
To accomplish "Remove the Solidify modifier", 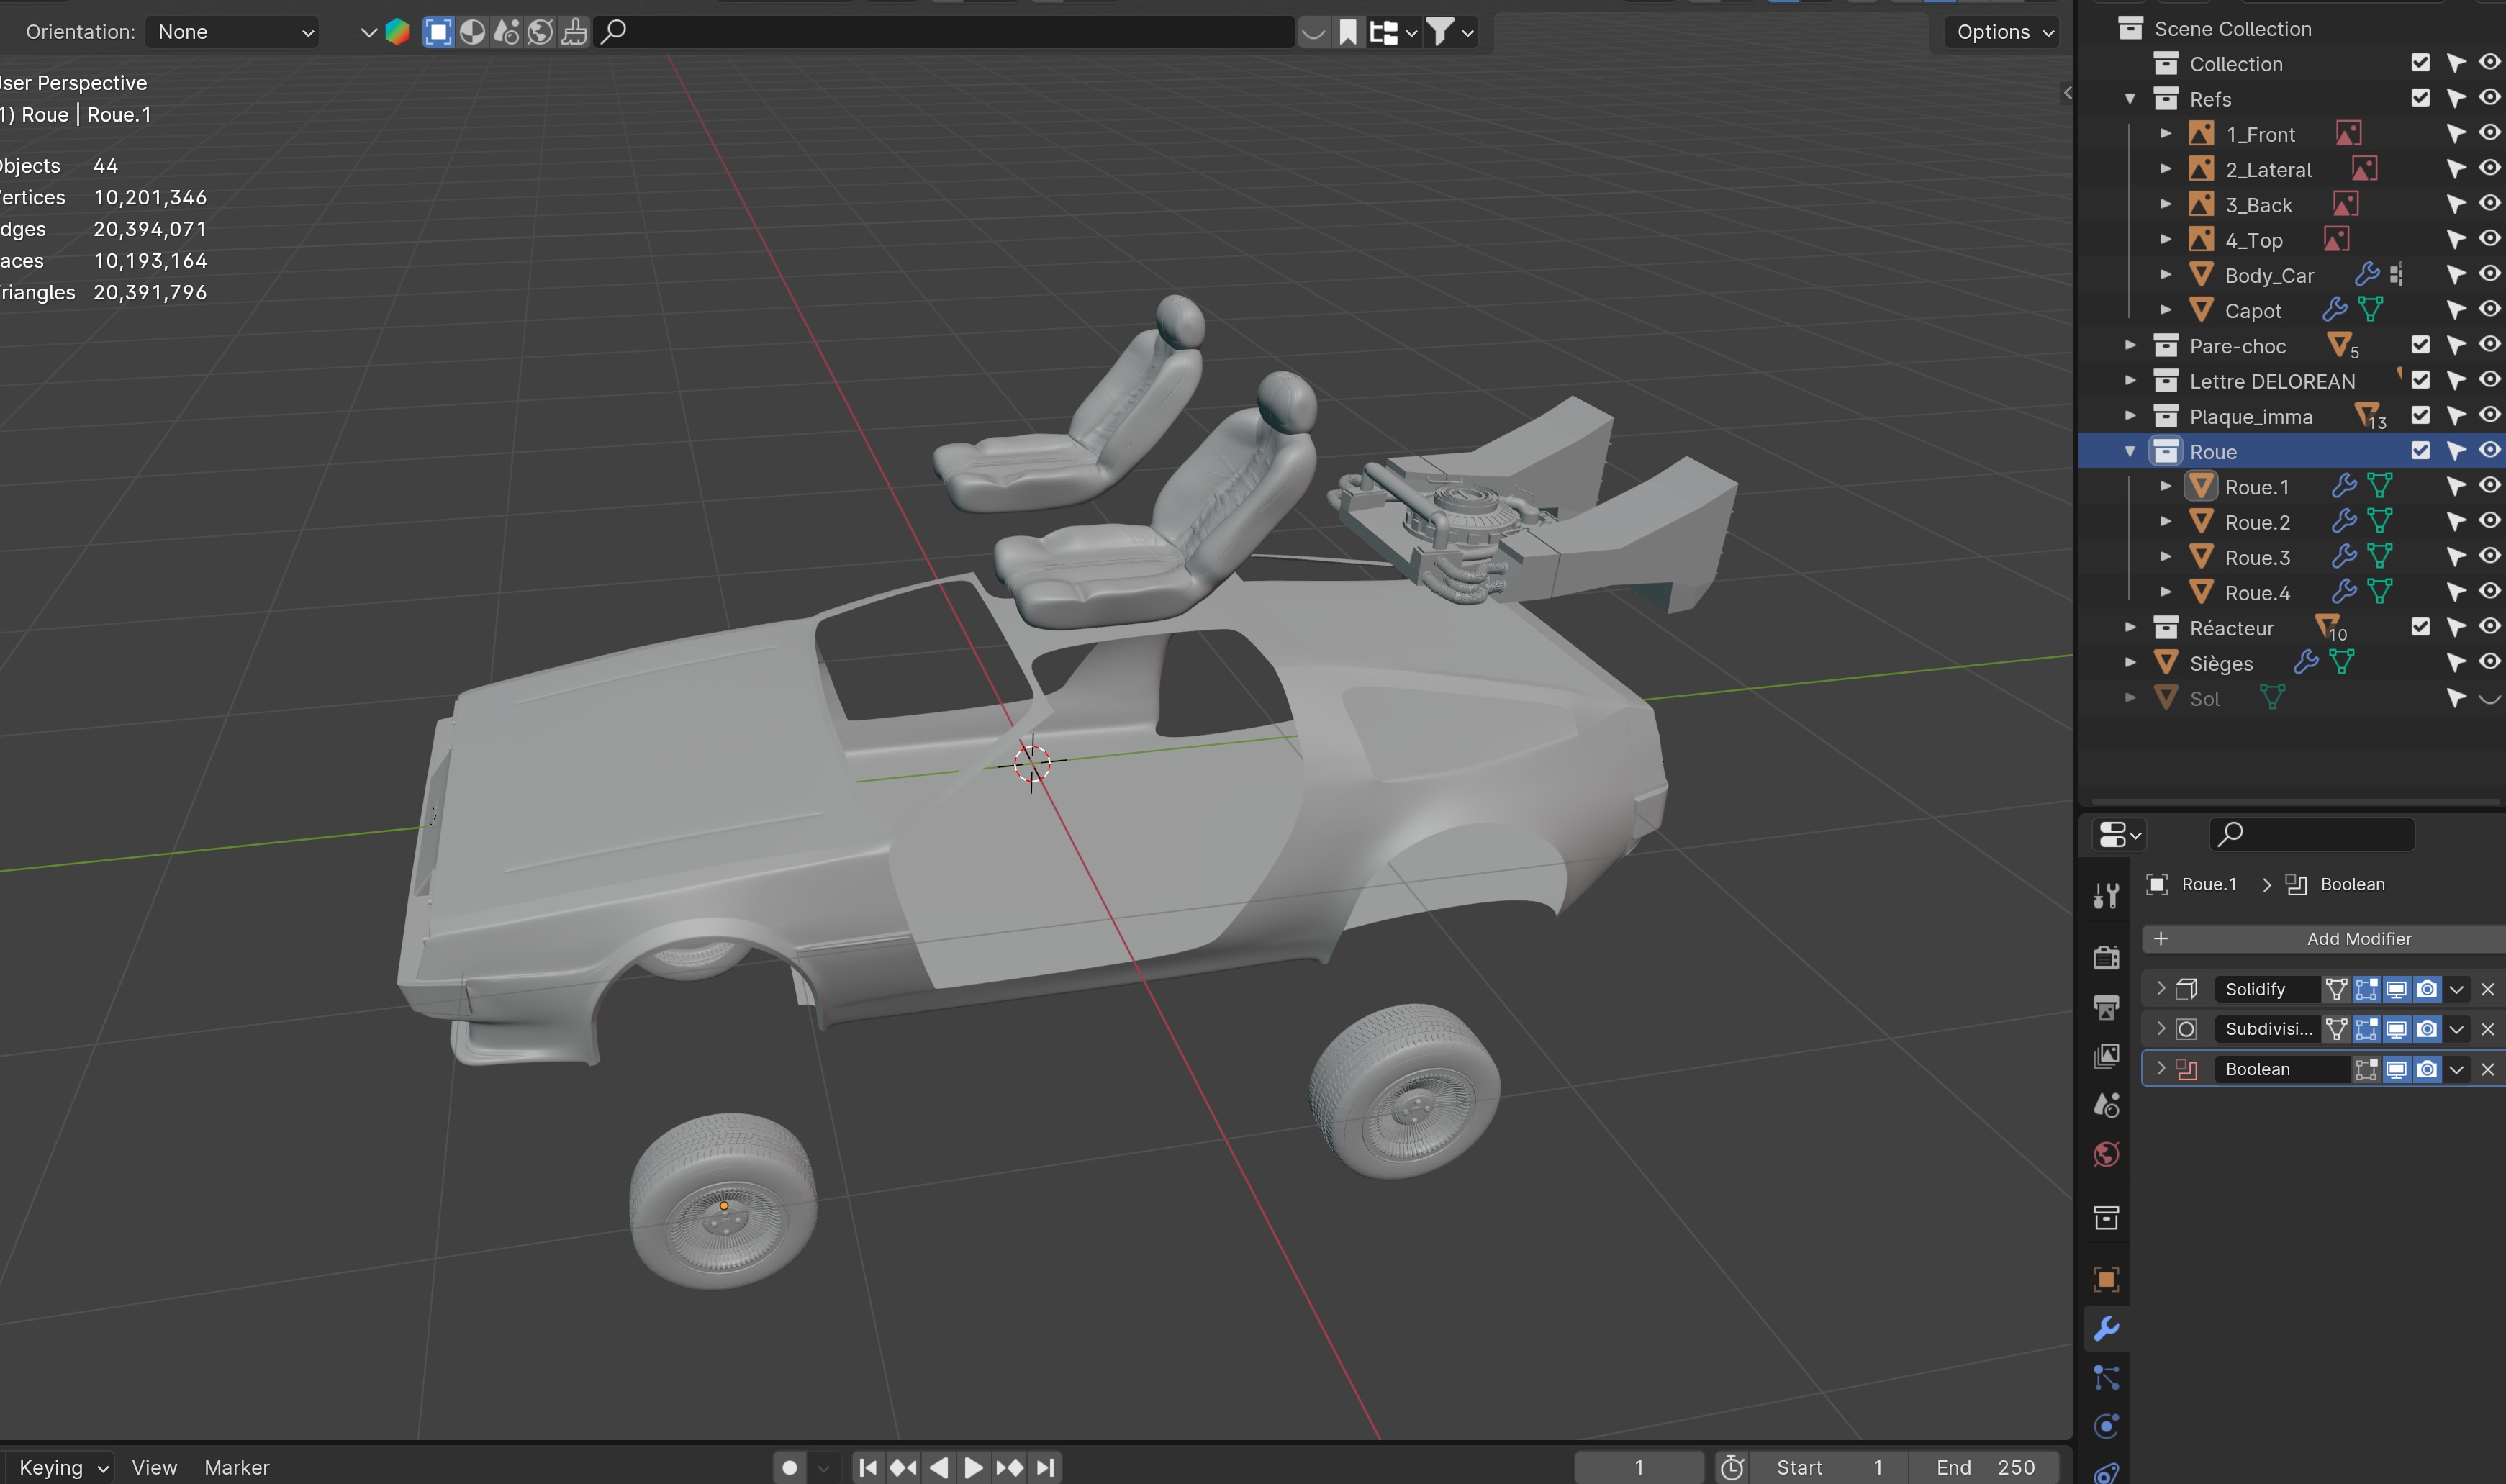I will [2488, 989].
